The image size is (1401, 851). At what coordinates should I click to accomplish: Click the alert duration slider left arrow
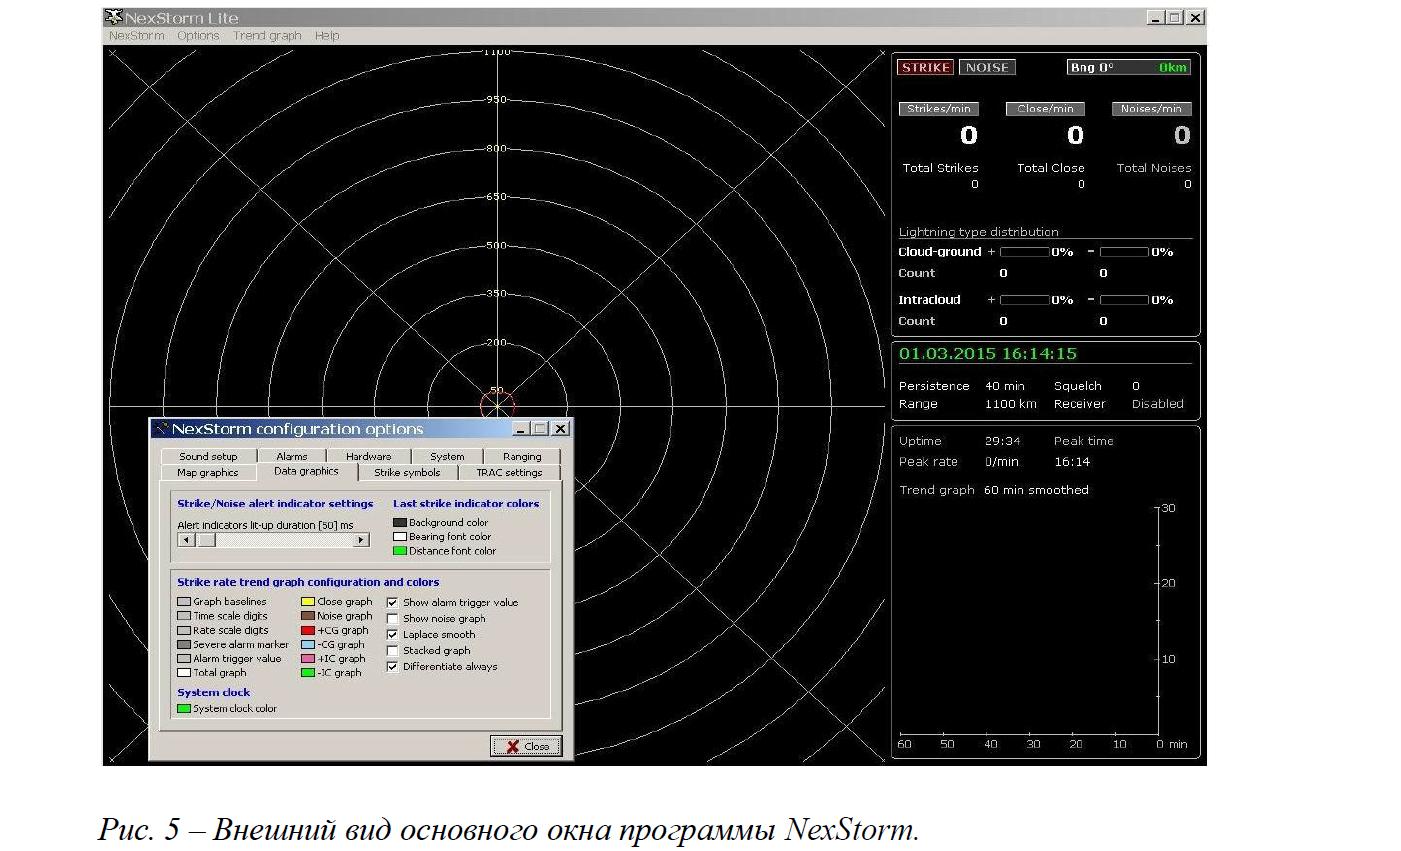[185, 540]
